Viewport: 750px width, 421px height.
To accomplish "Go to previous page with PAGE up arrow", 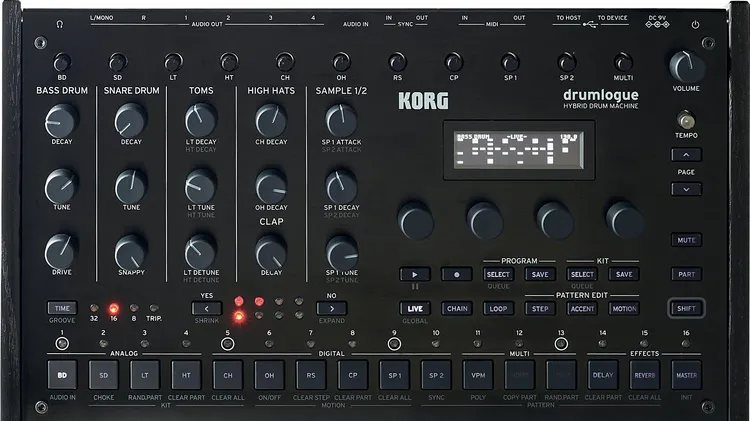I will [686, 155].
